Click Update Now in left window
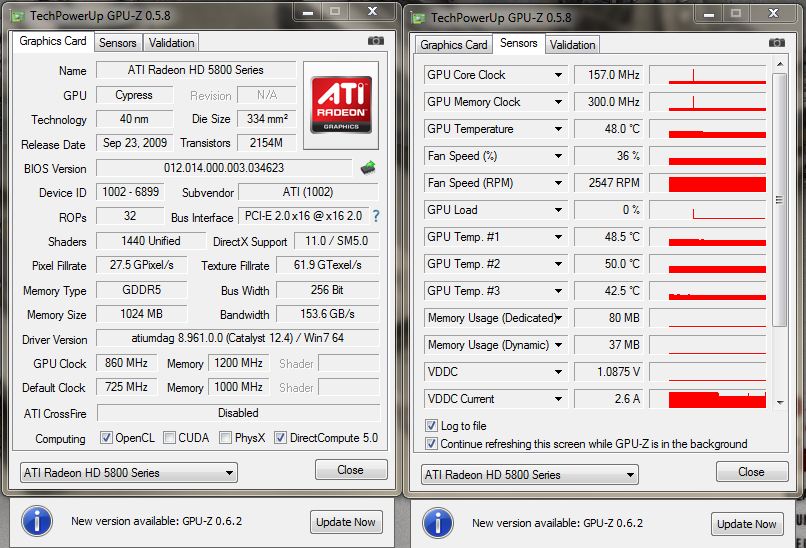Image resolution: width=806 pixels, height=548 pixels. [x=346, y=522]
